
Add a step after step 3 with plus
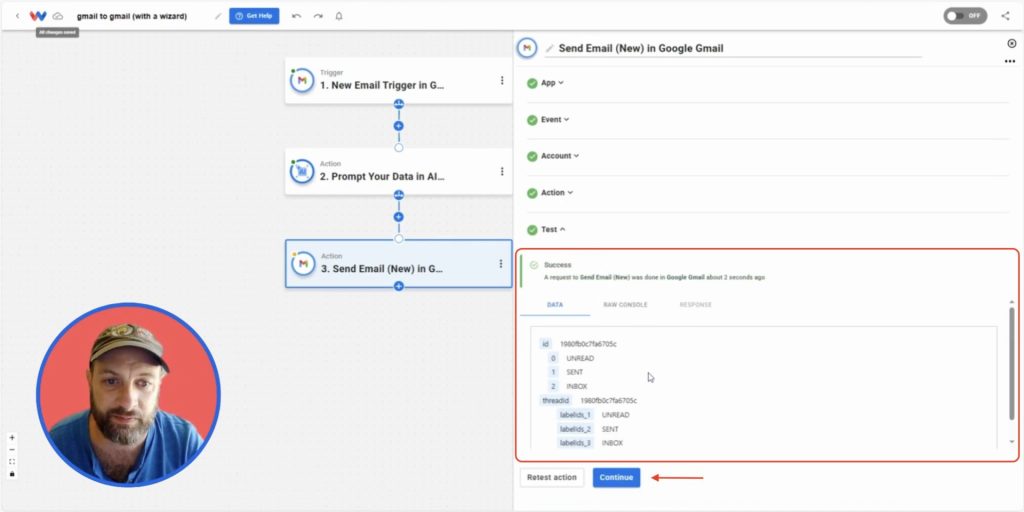point(398,286)
